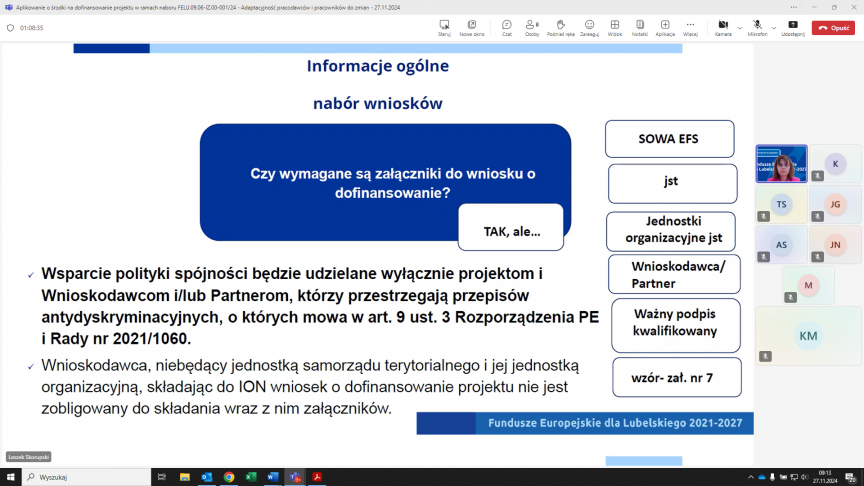
Task: Open the Więcej options menu
Action: 690,28
